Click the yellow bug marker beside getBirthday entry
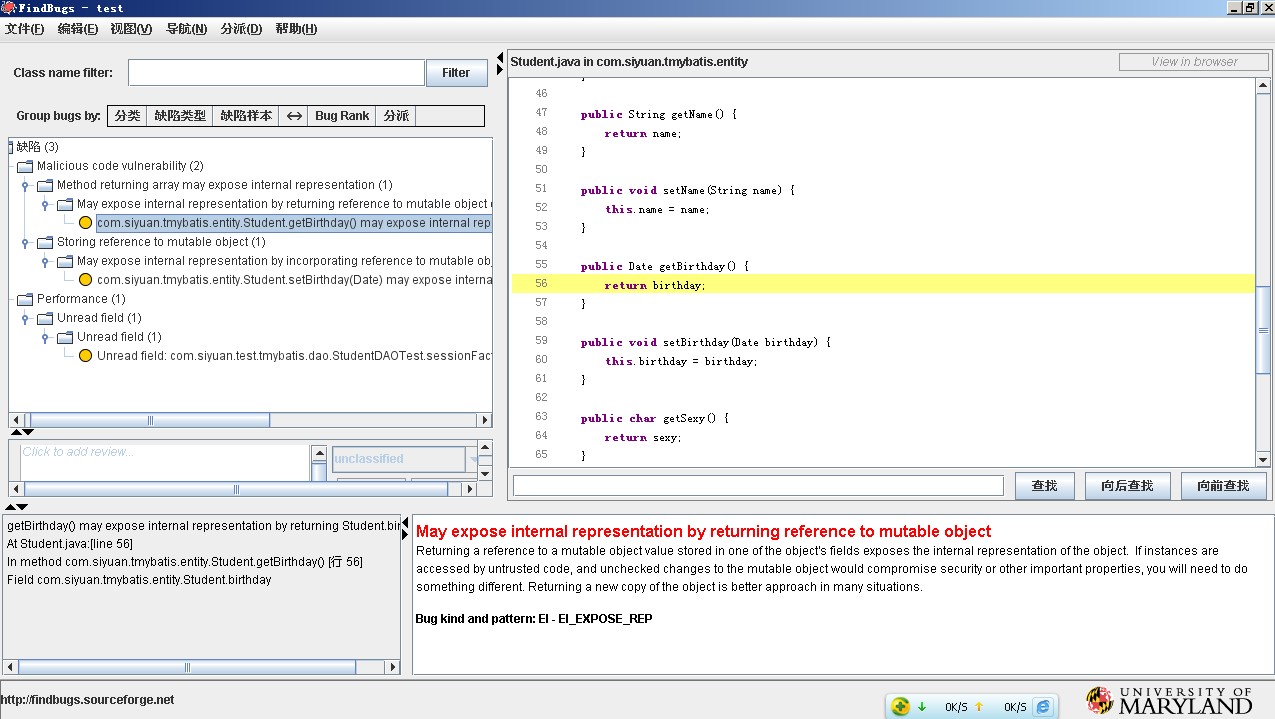The image size is (1275, 719). pos(86,222)
